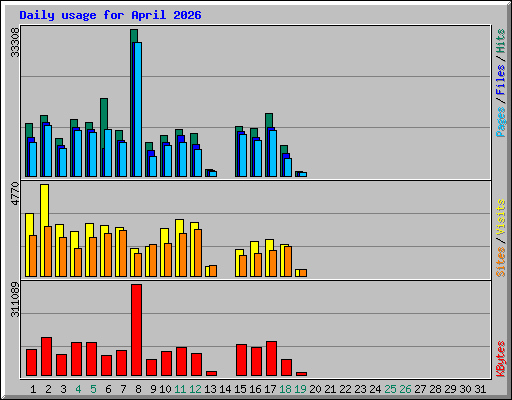Click day 22 on the x-axis

[x=345, y=389]
